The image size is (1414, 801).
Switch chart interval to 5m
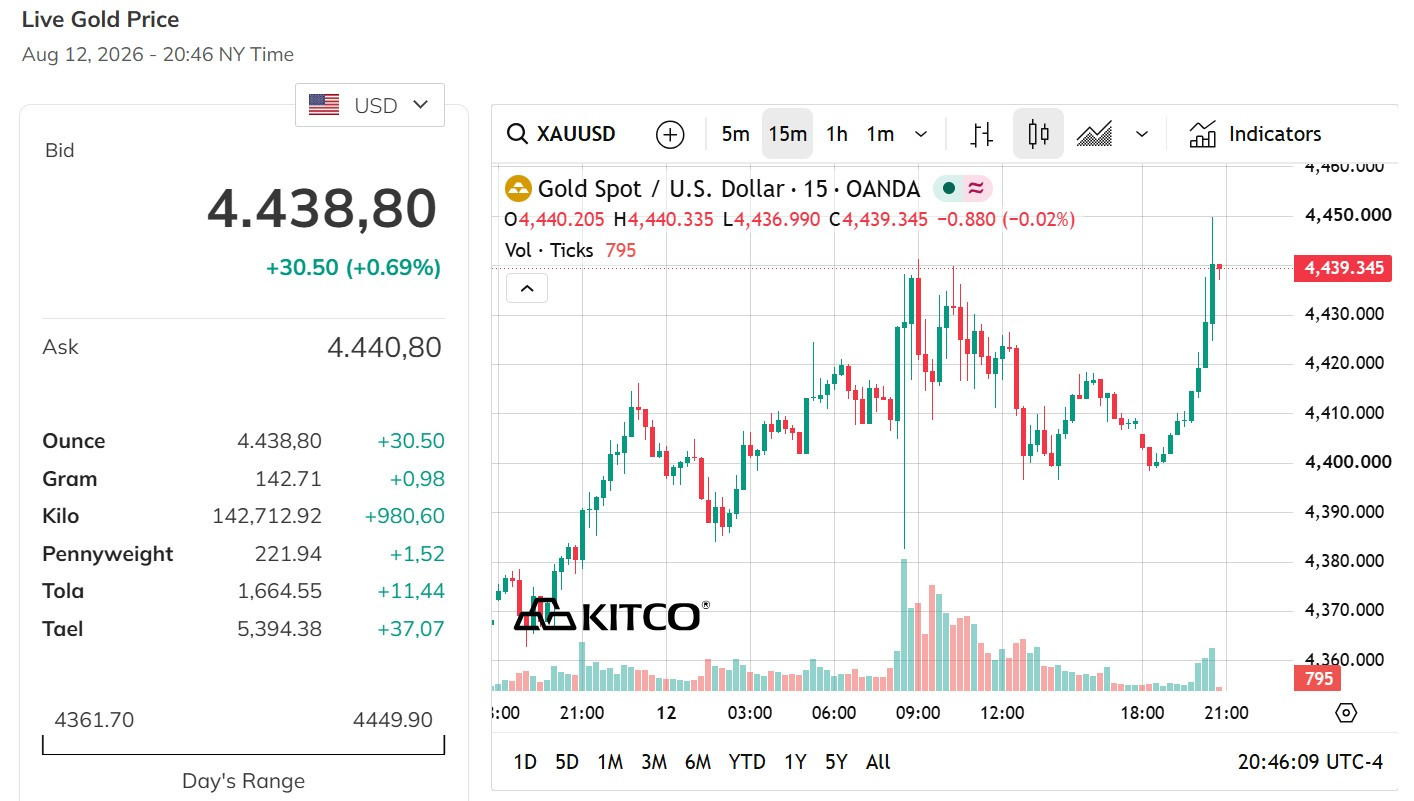click(x=735, y=134)
